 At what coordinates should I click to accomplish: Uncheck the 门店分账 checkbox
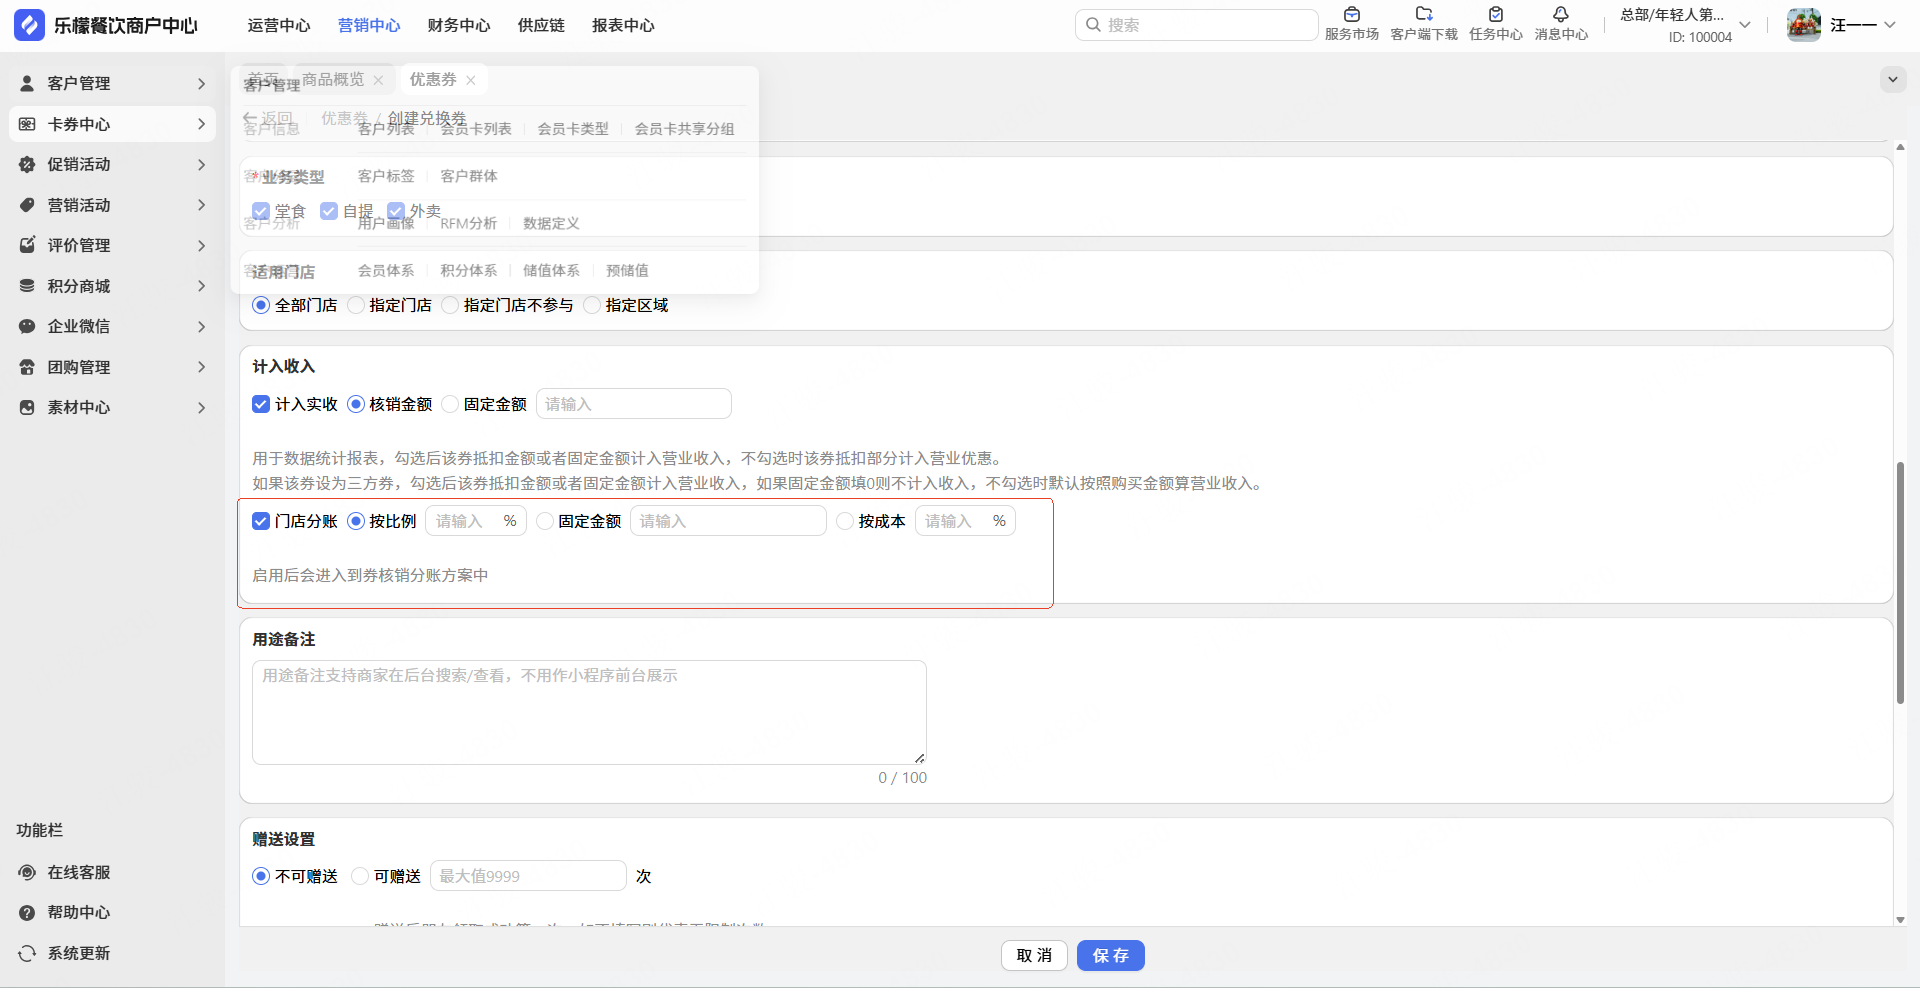[x=261, y=521]
